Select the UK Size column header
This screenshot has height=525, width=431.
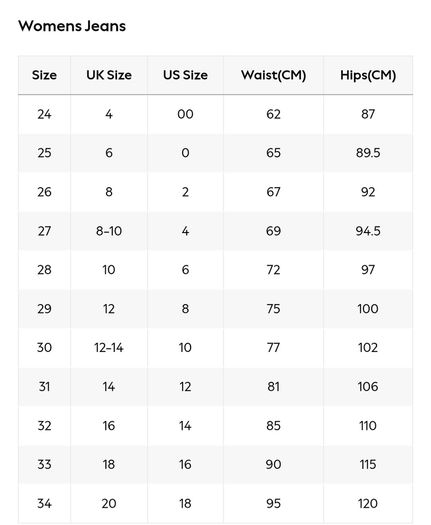click(x=109, y=75)
